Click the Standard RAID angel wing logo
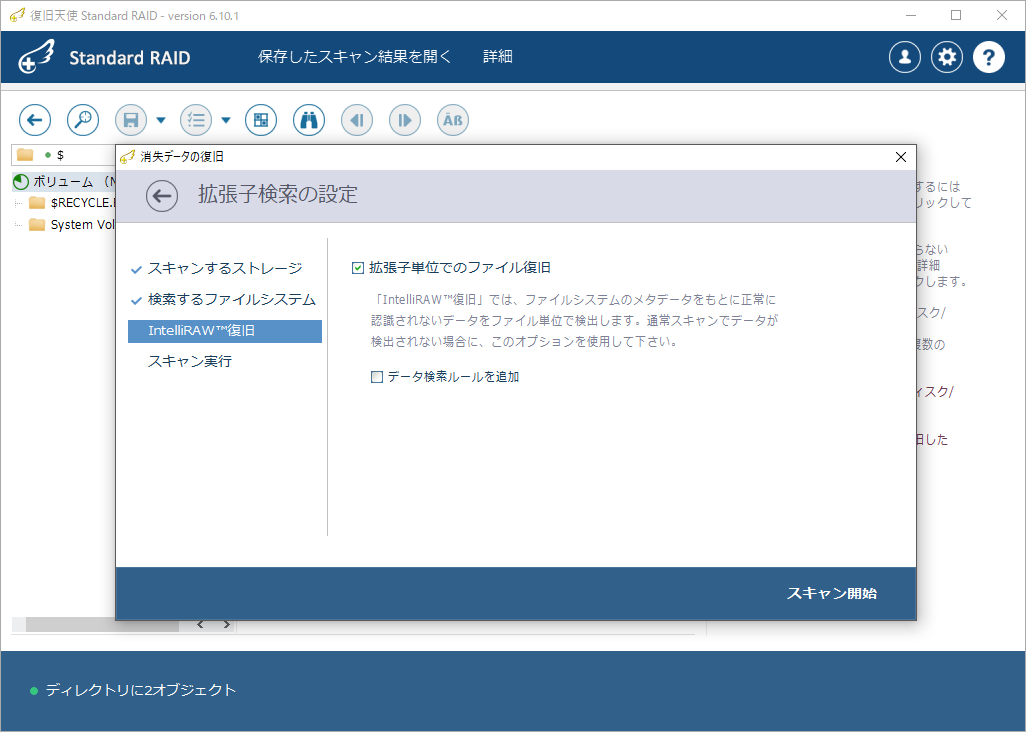The width and height of the screenshot is (1026, 732). coord(37,57)
